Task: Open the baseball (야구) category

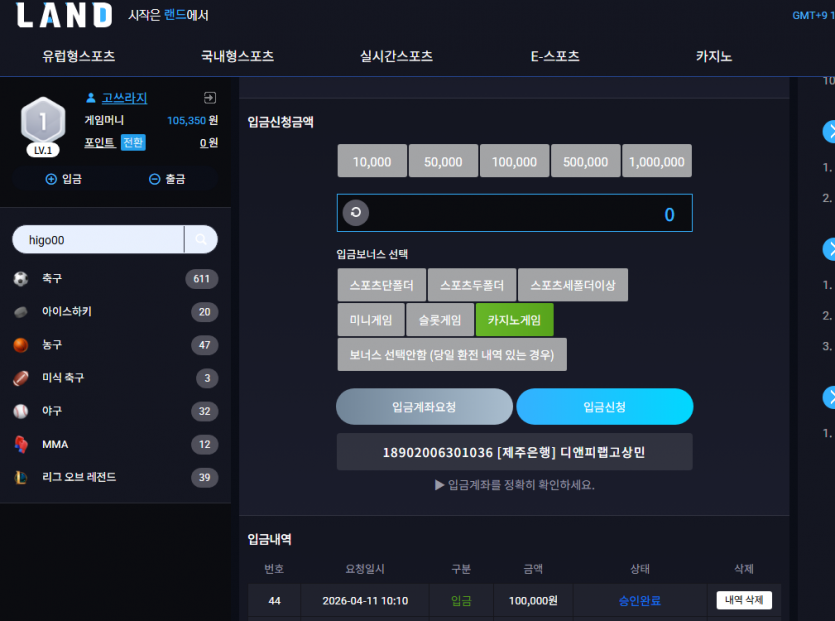Action: point(115,411)
